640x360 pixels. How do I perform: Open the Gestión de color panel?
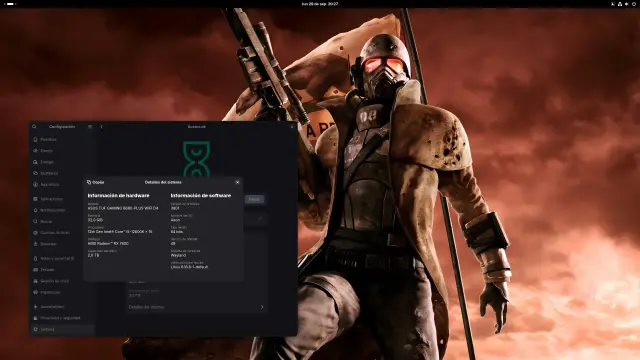(x=62, y=281)
